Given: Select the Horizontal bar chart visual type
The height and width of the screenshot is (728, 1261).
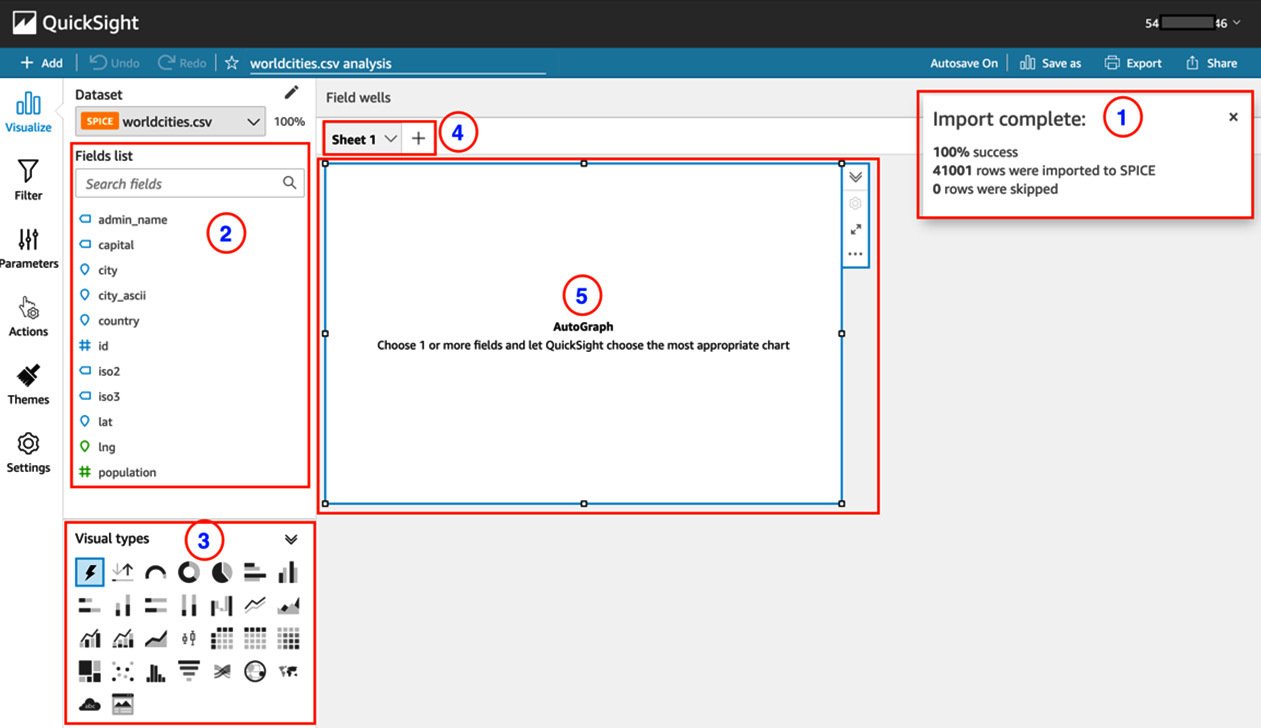Looking at the screenshot, I should (x=255, y=572).
